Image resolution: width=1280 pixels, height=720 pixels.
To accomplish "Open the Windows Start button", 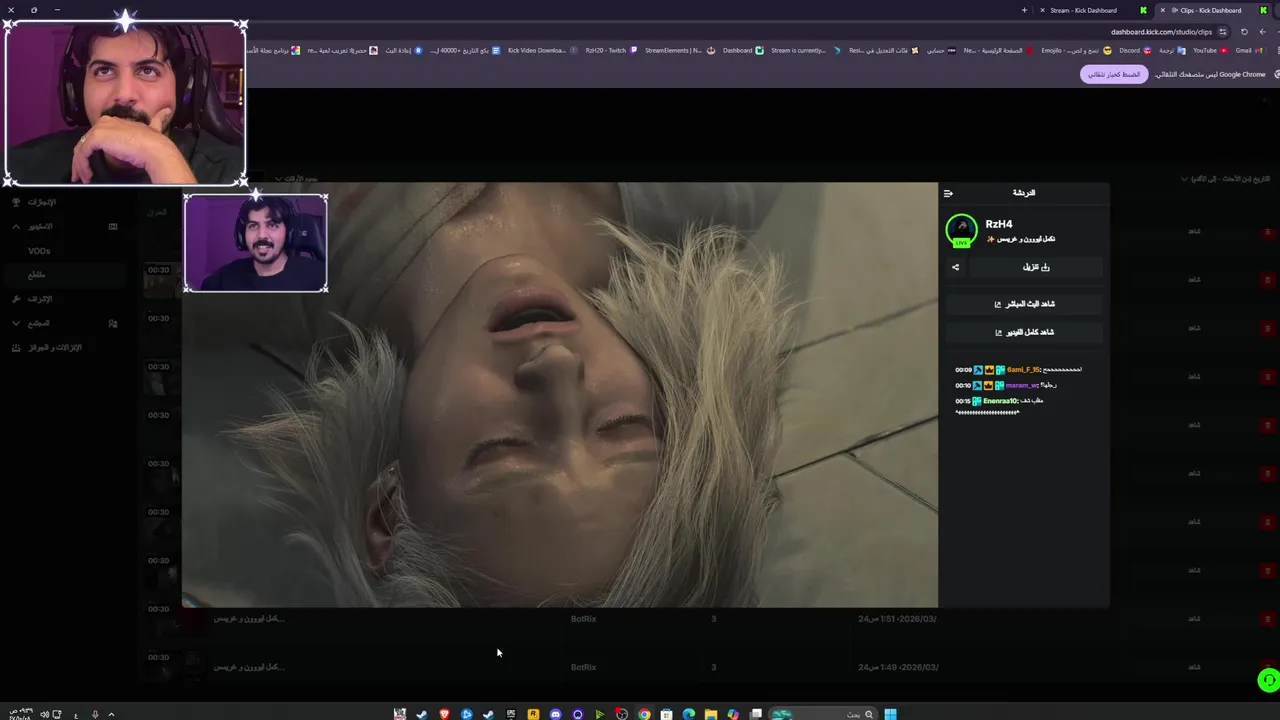I will [890, 714].
